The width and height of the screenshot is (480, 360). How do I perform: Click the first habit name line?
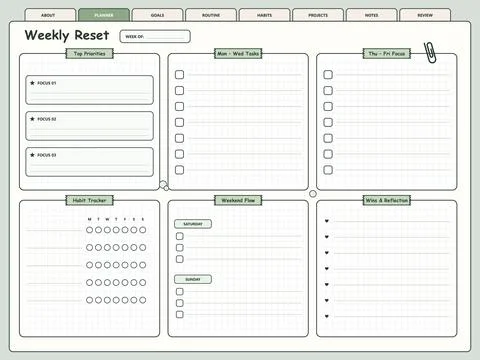coord(53,230)
